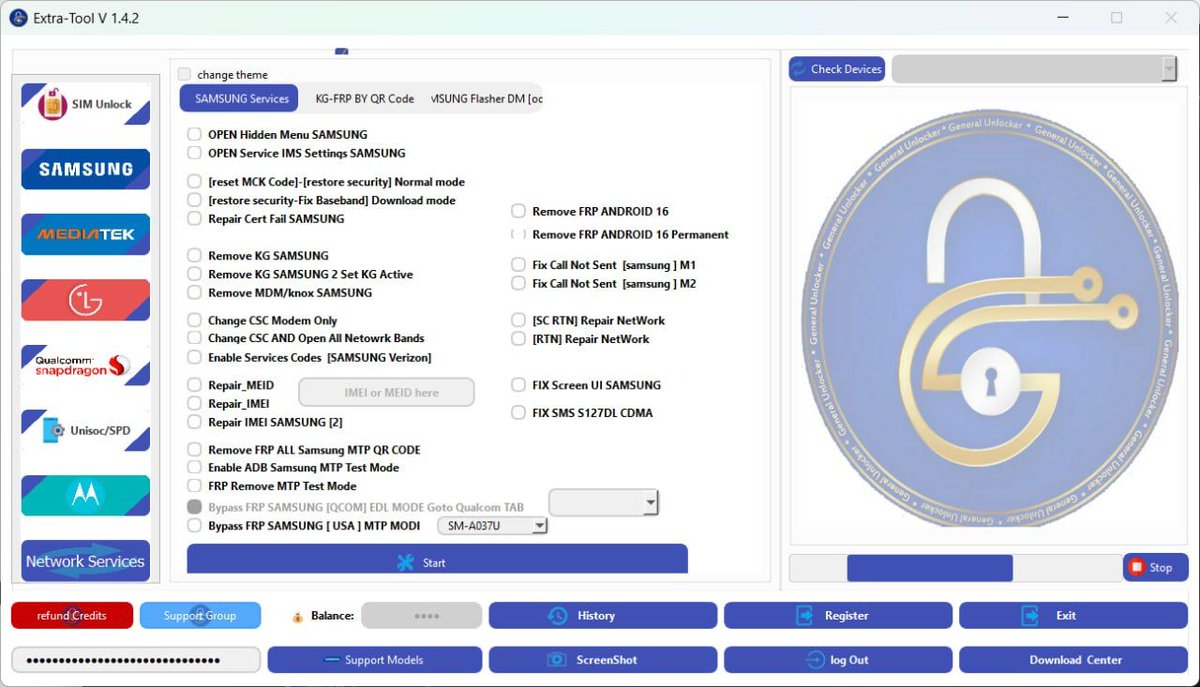Check FIX Screen UI SAMSUNG

(518, 385)
